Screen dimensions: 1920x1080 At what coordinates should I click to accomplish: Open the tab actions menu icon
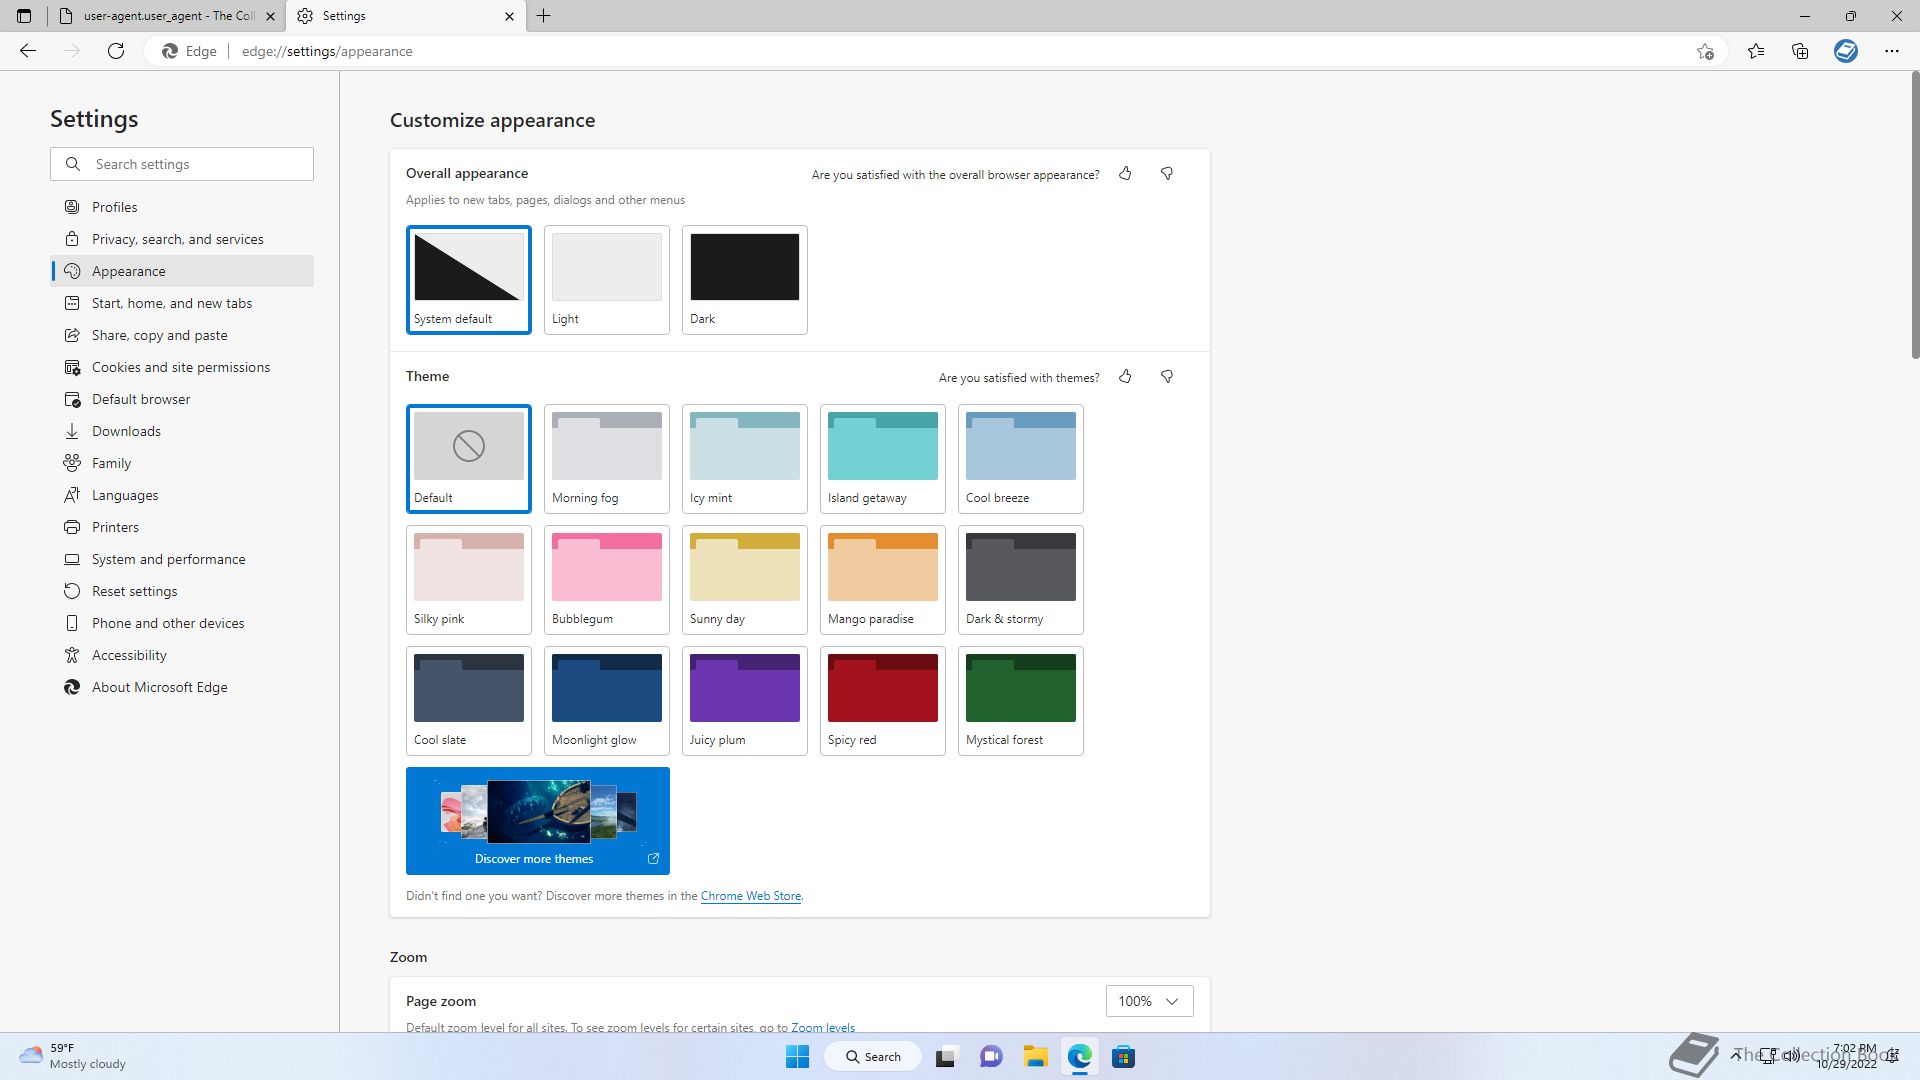pos(24,16)
